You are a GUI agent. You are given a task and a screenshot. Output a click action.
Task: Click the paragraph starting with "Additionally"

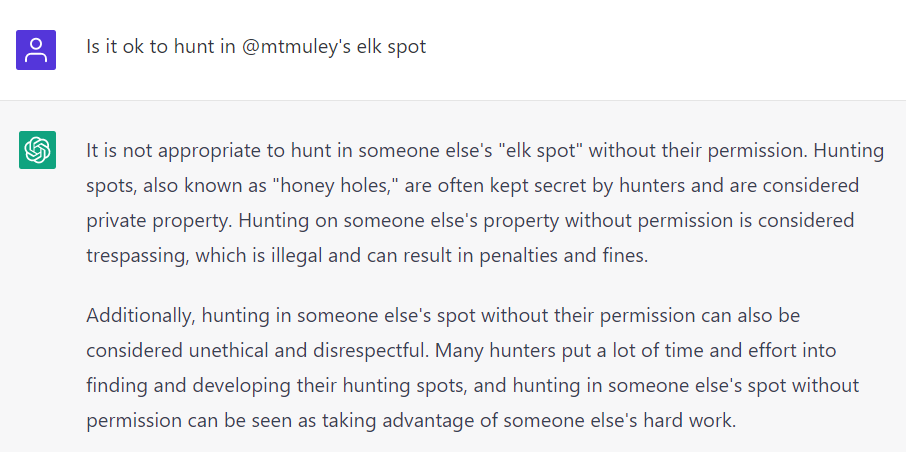[x=473, y=368]
